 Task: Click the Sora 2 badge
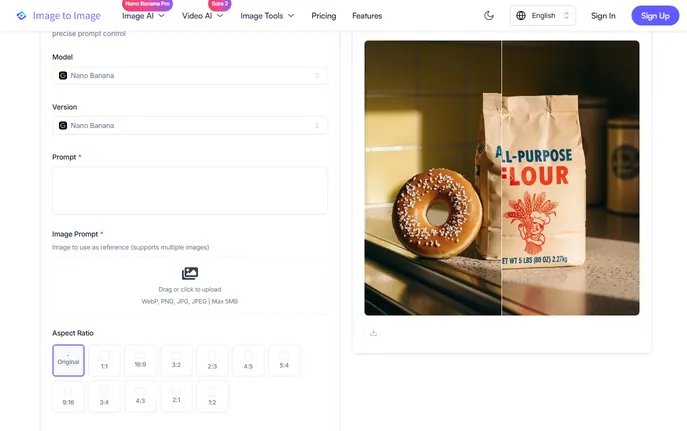point(219,5)
